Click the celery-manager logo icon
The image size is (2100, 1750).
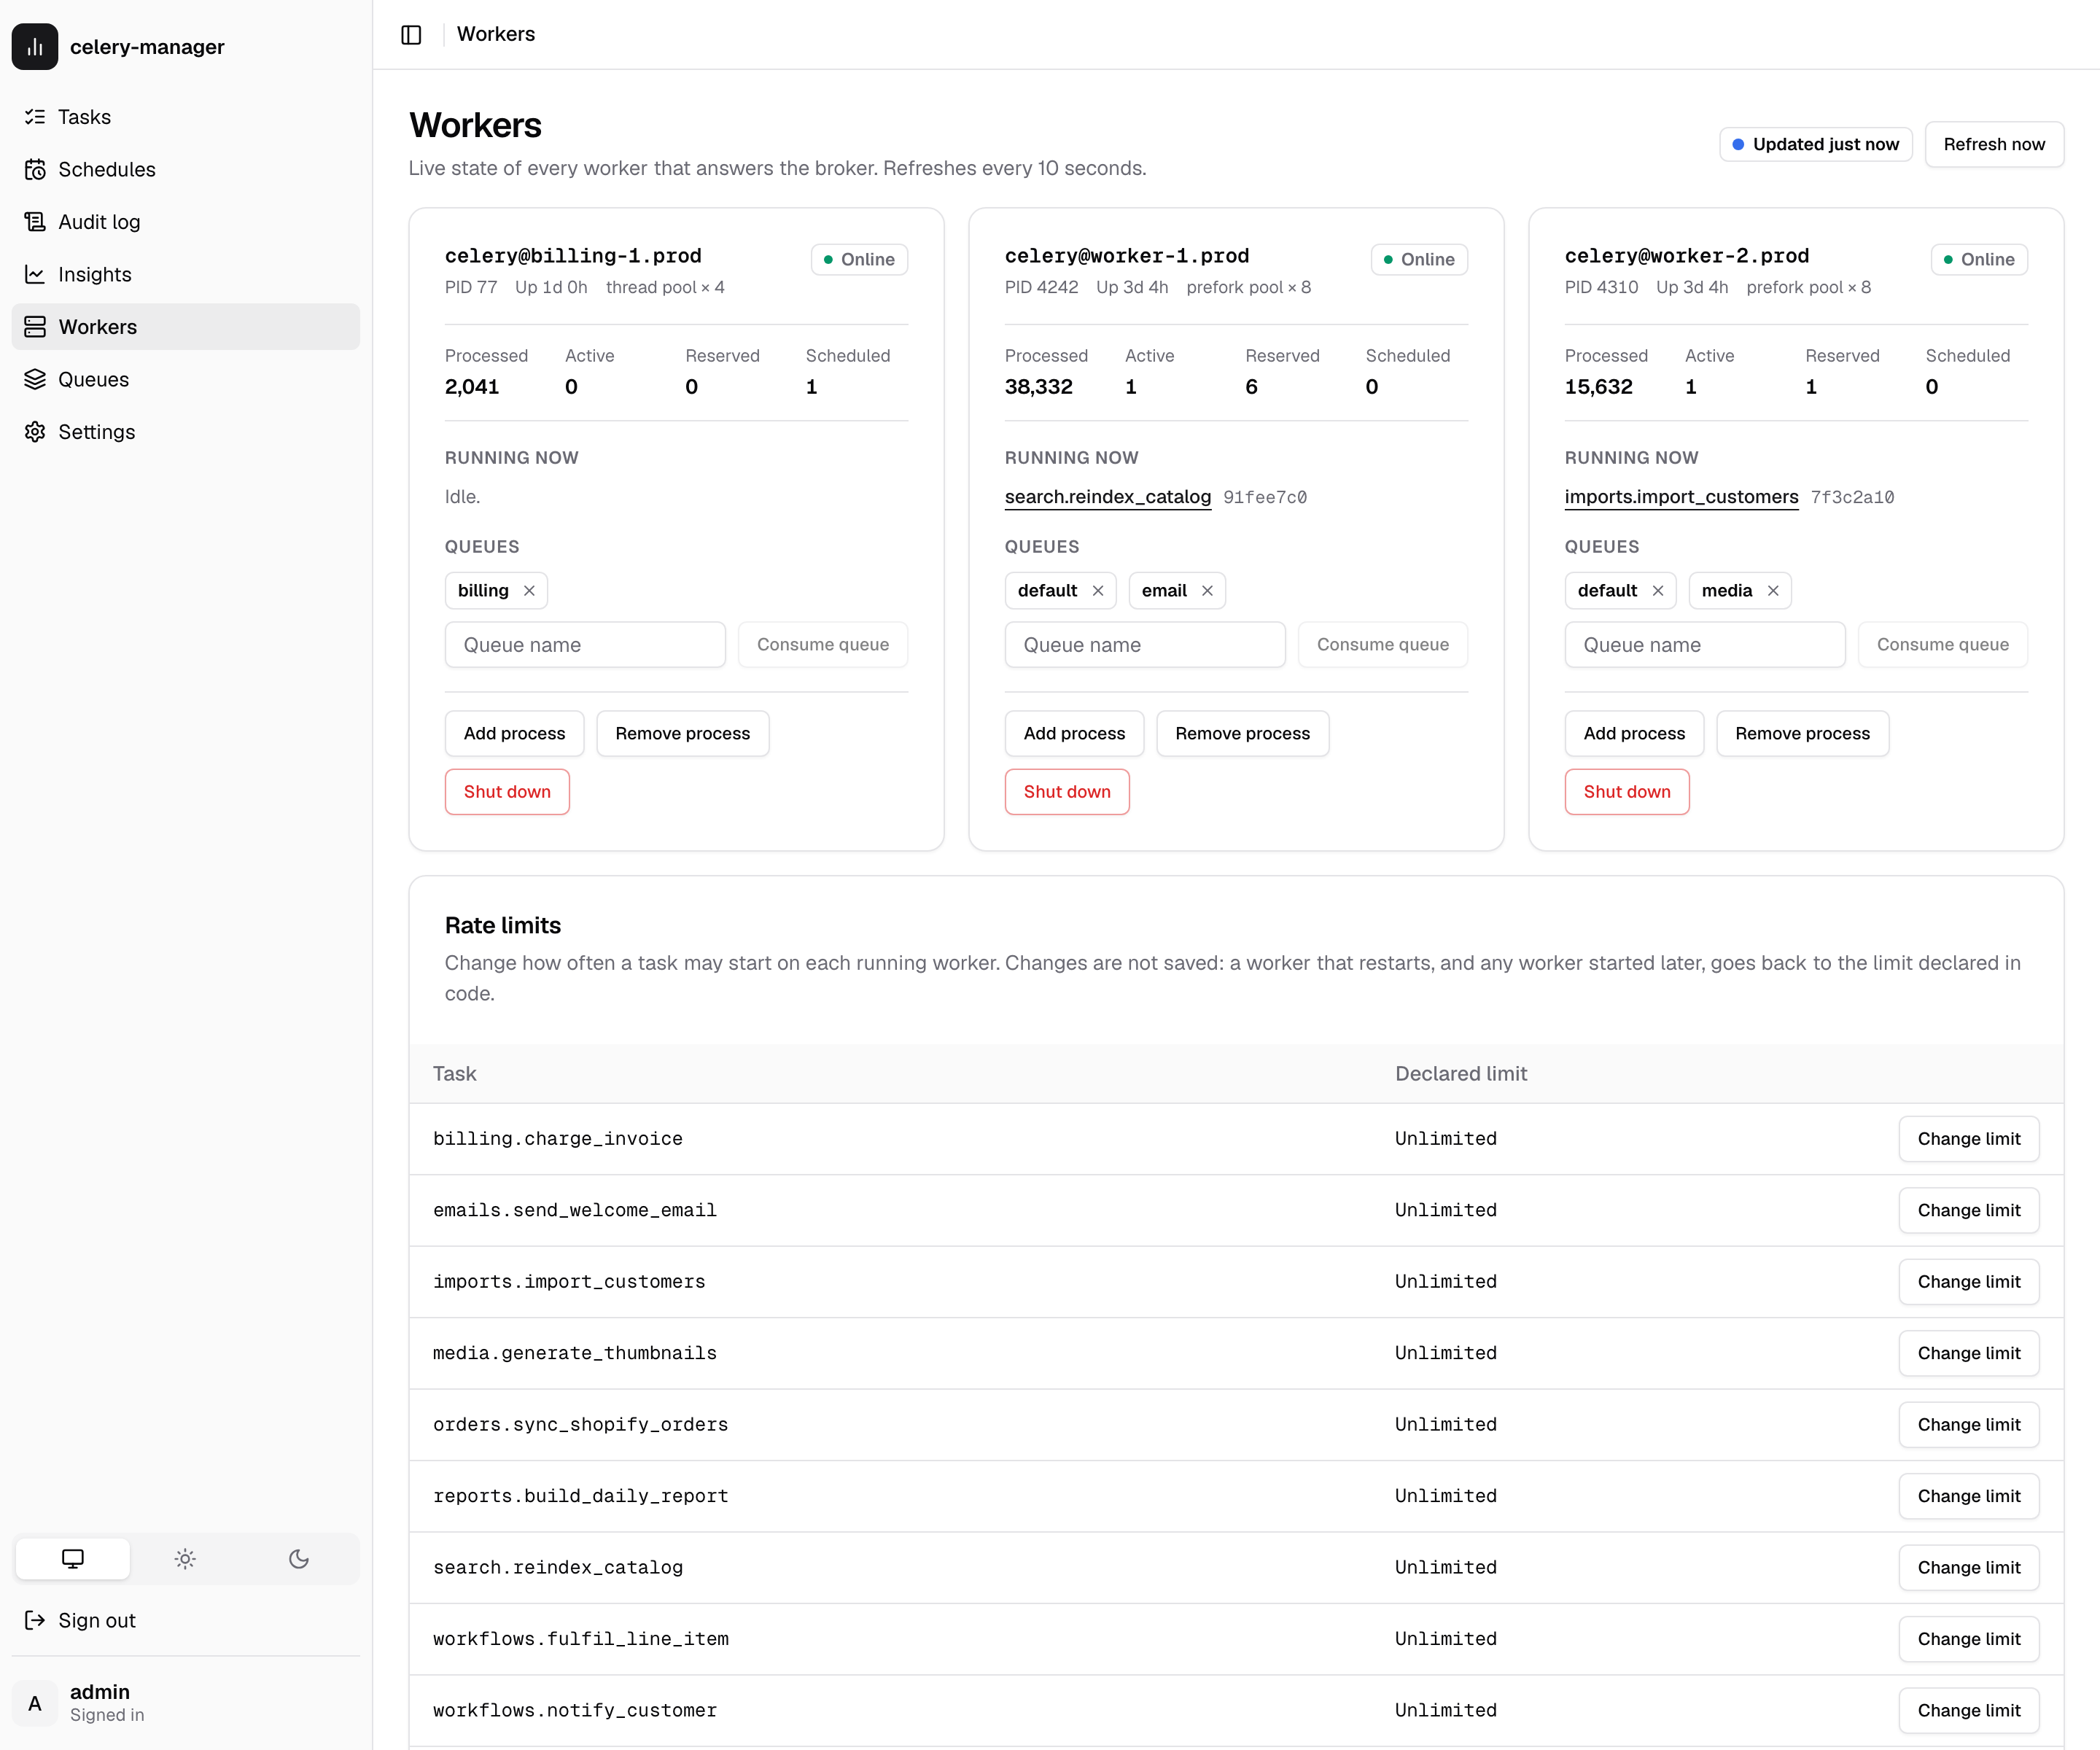(x=35, y=46)
